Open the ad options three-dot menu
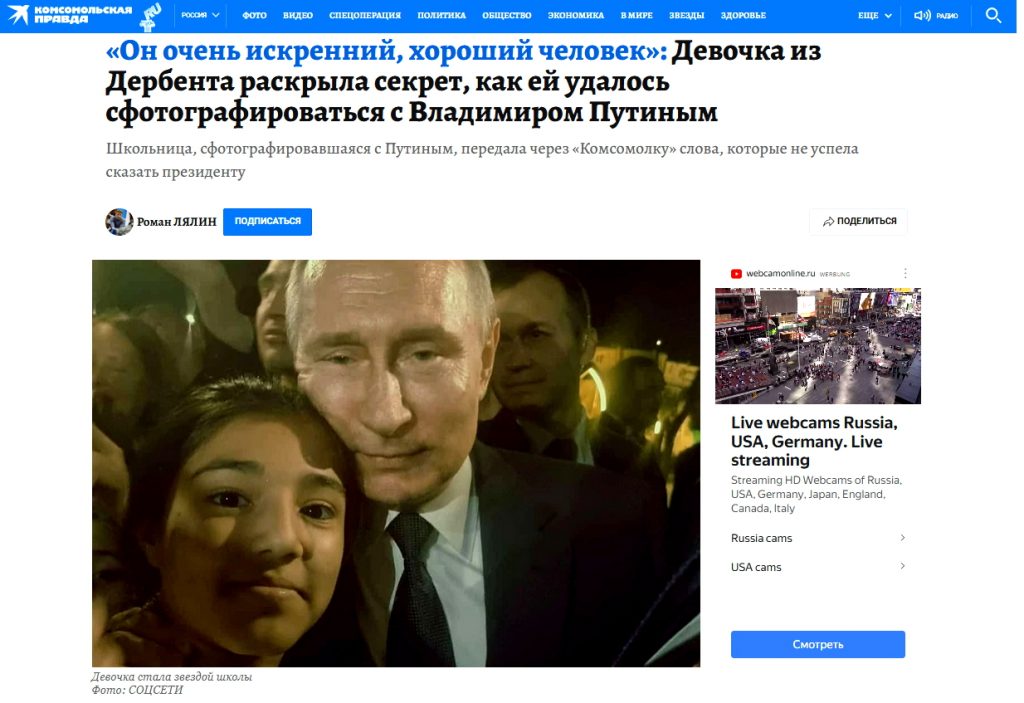Viewport: 1024px width, 703px height. click(905, 273)
